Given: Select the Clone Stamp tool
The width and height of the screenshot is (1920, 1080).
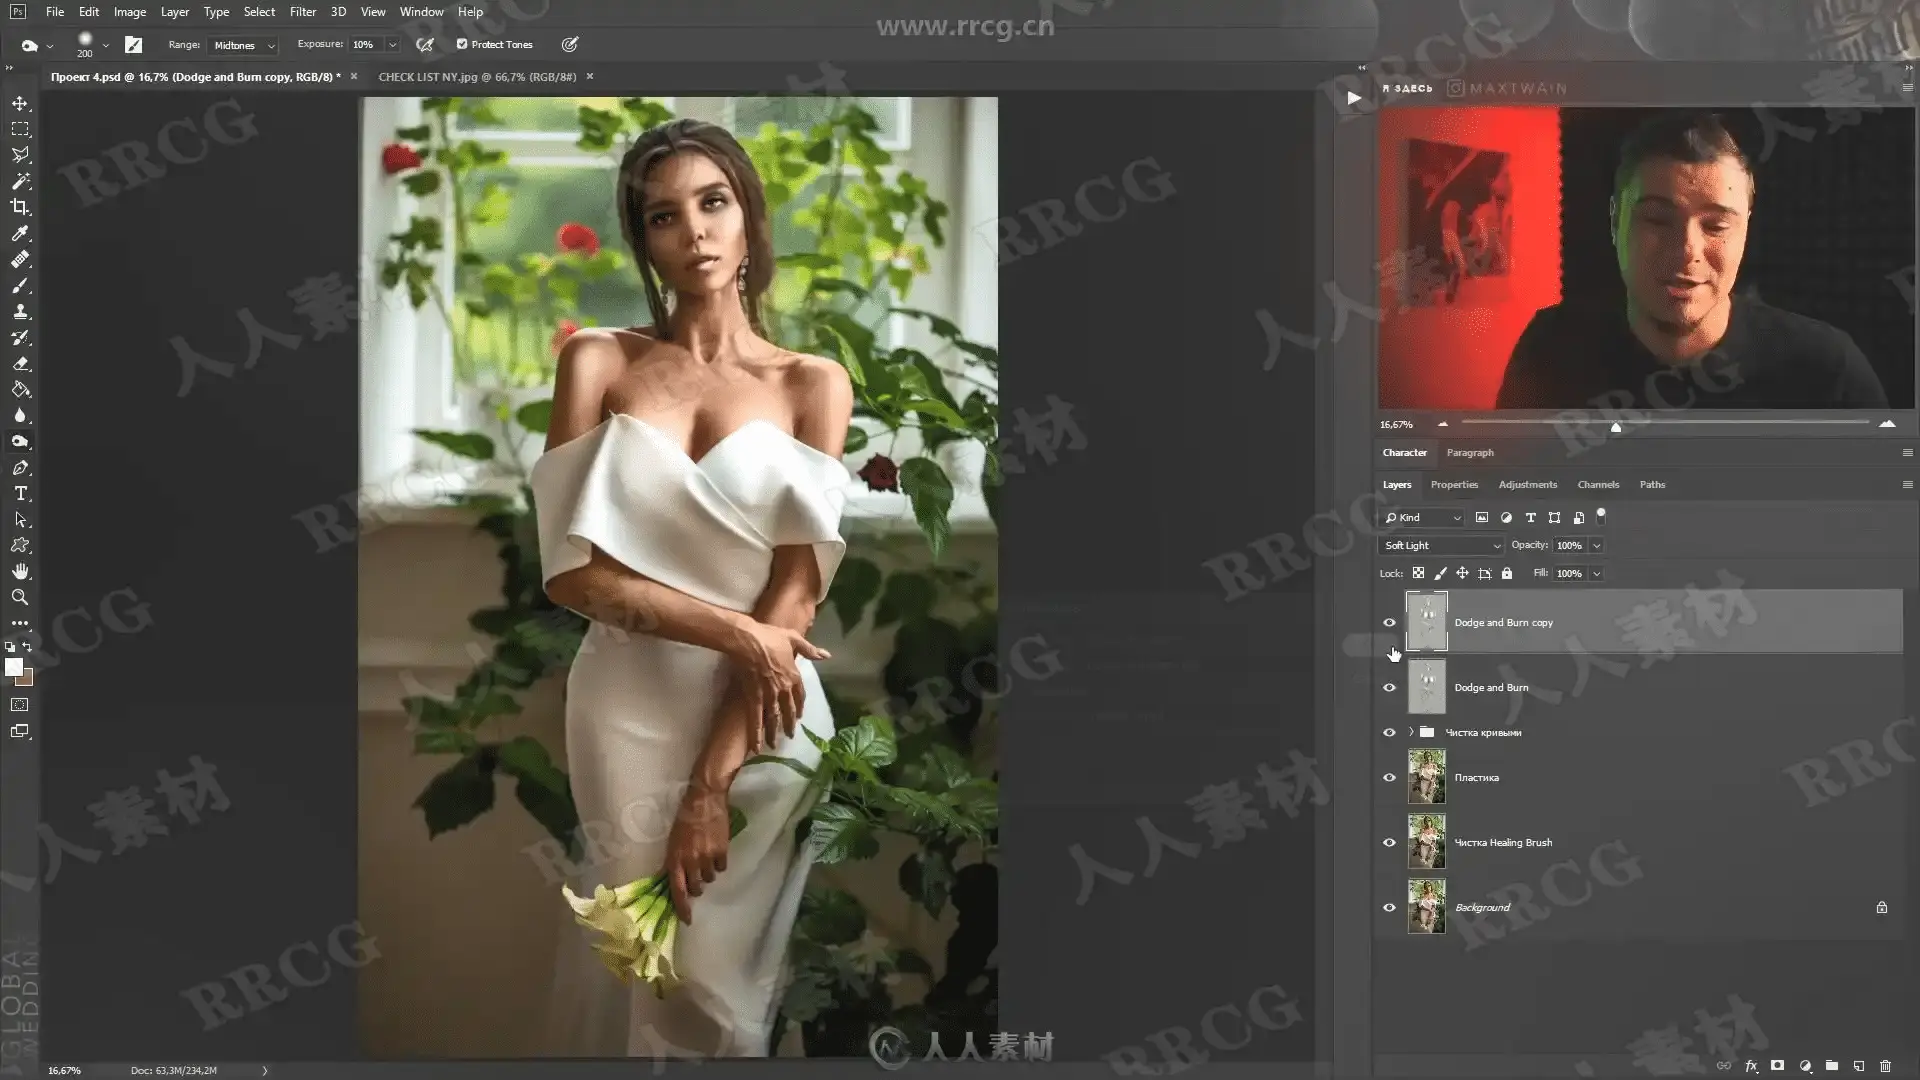Looking at the screenshot, I should 20,311.
